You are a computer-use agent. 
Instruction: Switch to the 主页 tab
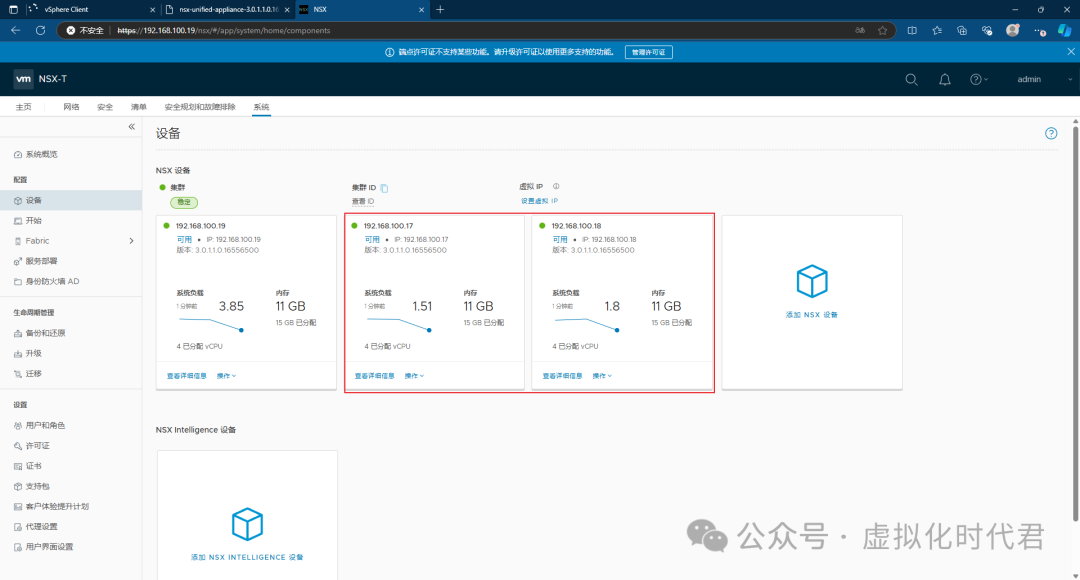24,107
